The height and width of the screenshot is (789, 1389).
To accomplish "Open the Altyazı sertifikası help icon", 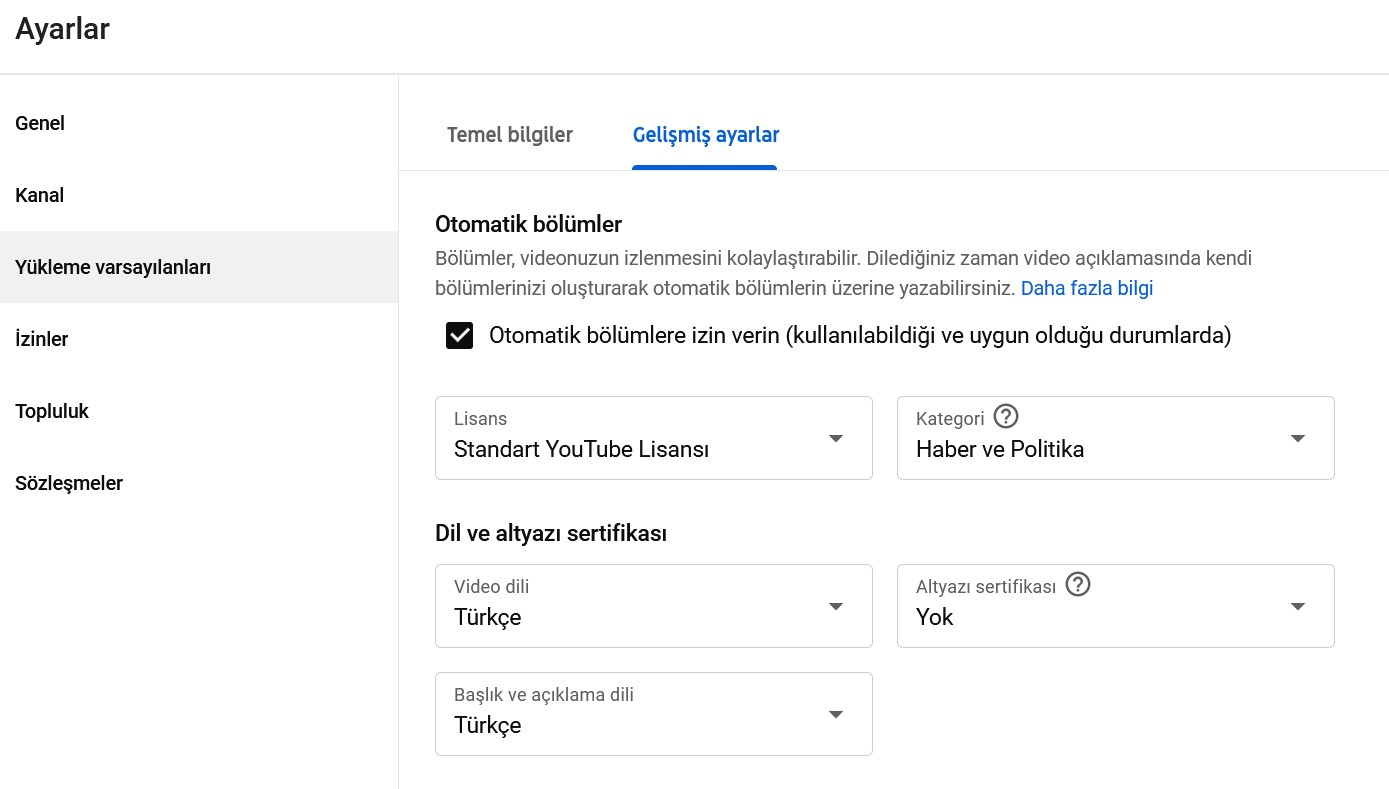I will point(1078,584).
